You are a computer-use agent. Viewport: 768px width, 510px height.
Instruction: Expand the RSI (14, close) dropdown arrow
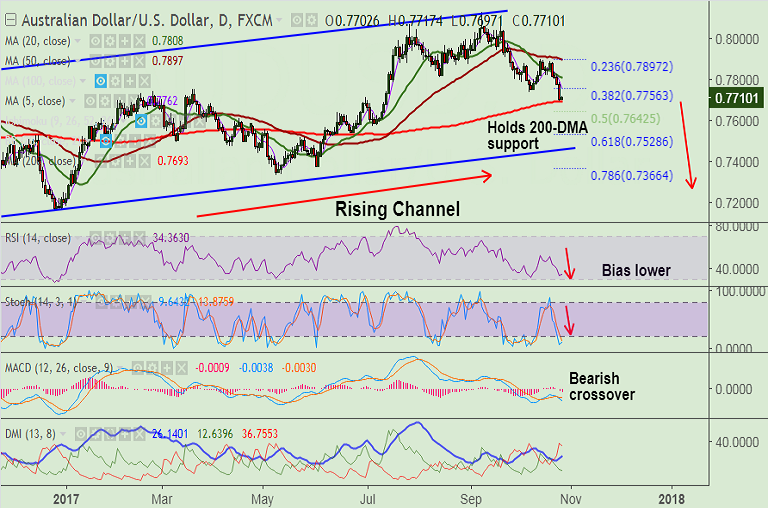[78, 238]
